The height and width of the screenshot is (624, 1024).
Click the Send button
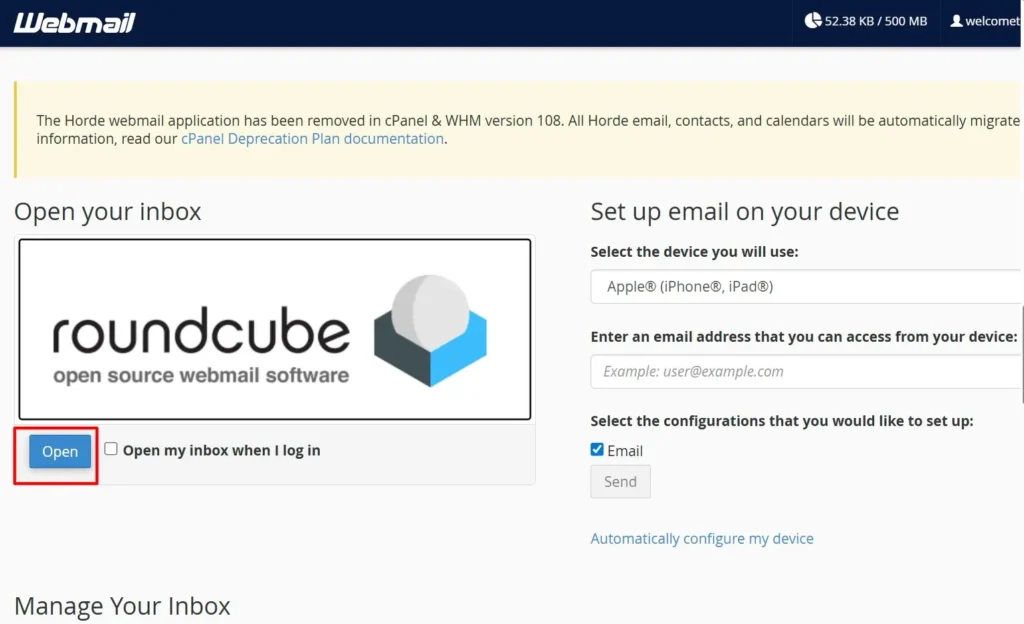click(620, 482)
